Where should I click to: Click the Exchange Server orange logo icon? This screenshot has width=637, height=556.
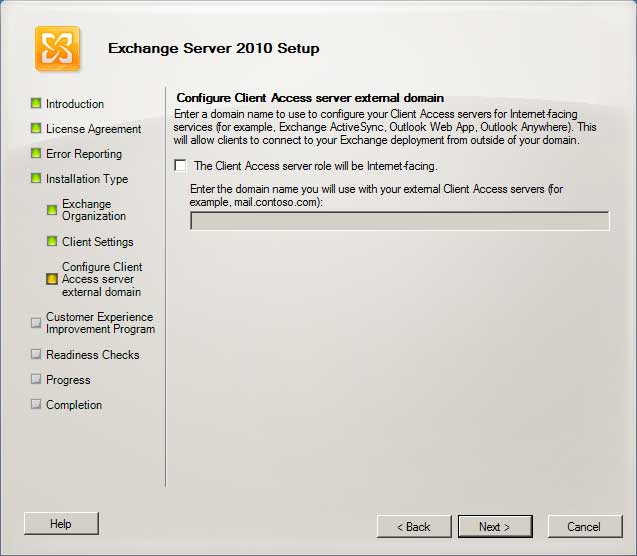58,48
